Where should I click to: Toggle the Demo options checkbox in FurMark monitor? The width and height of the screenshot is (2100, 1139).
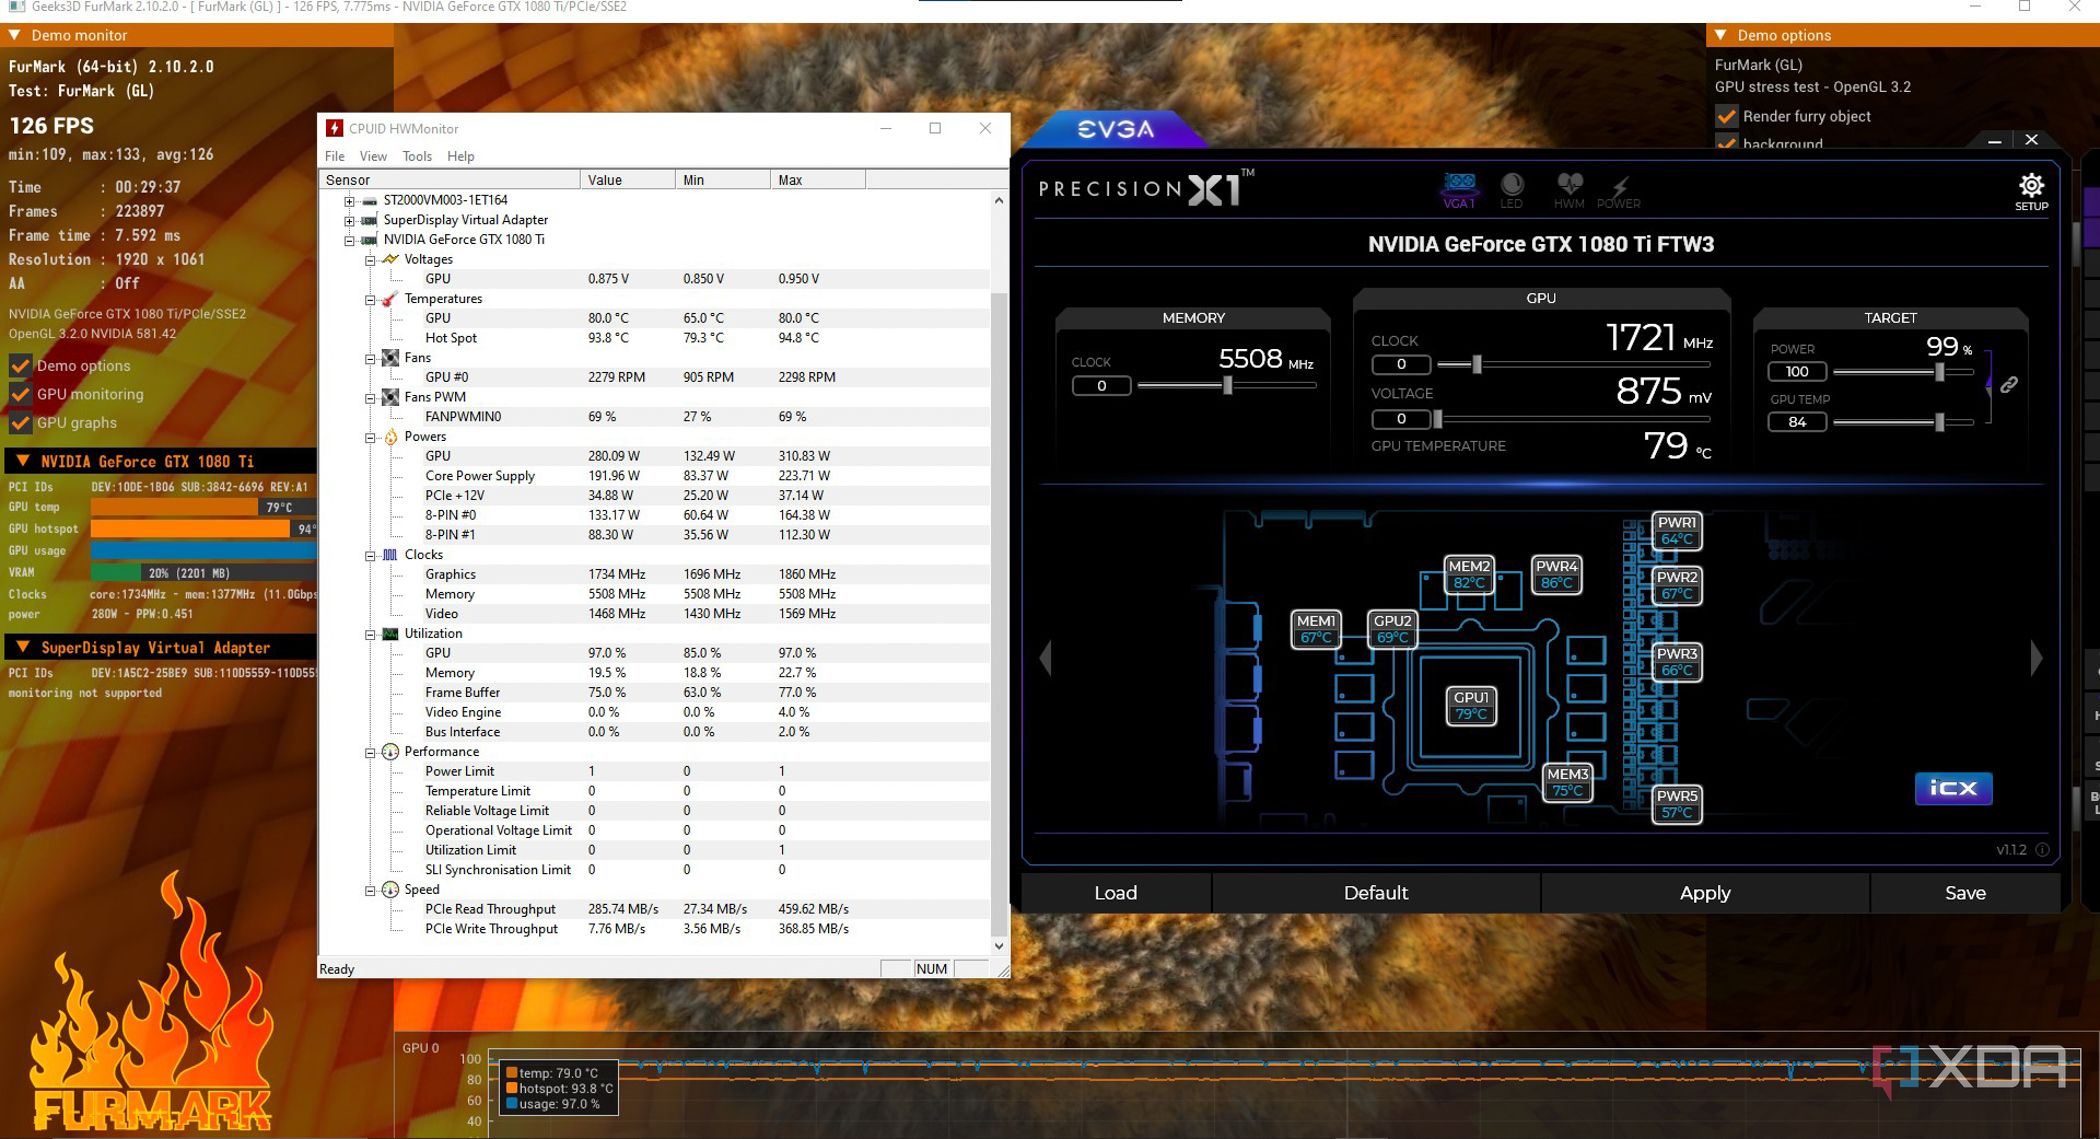point(20,366)
